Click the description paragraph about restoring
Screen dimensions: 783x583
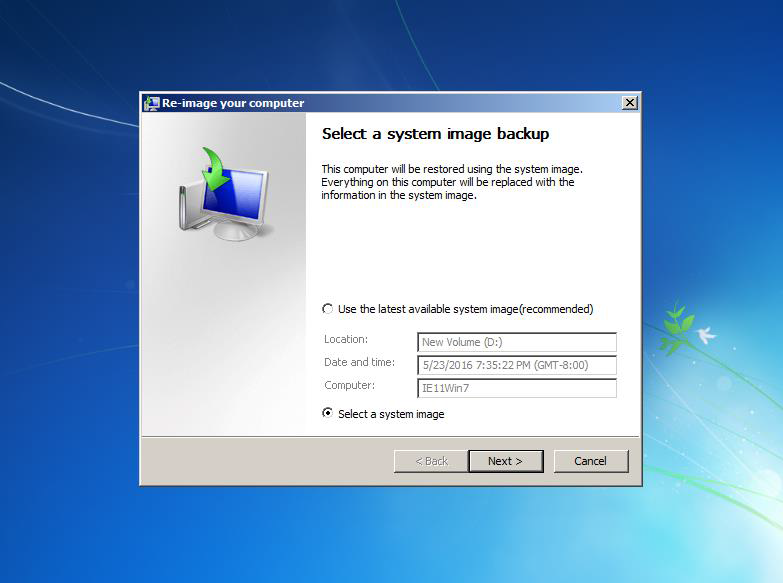(450, 182)
